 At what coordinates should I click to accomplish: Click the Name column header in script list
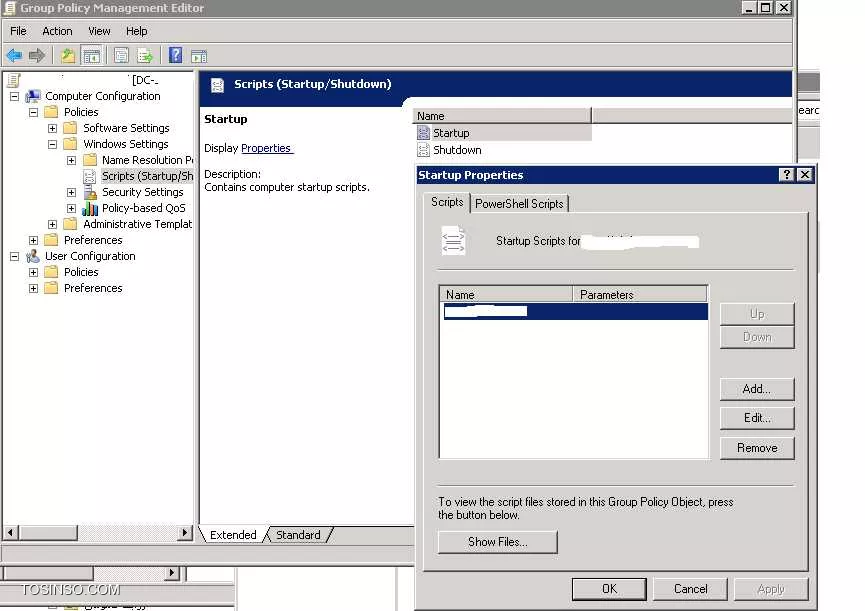pos(506,294)
